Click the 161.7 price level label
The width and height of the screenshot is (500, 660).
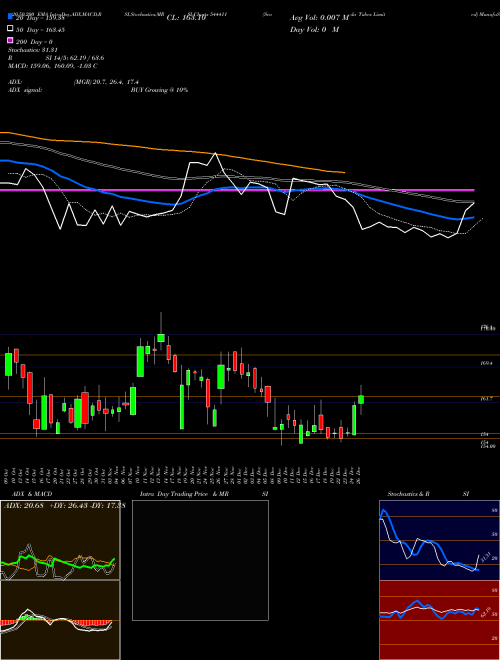click(x=487, y=398)
